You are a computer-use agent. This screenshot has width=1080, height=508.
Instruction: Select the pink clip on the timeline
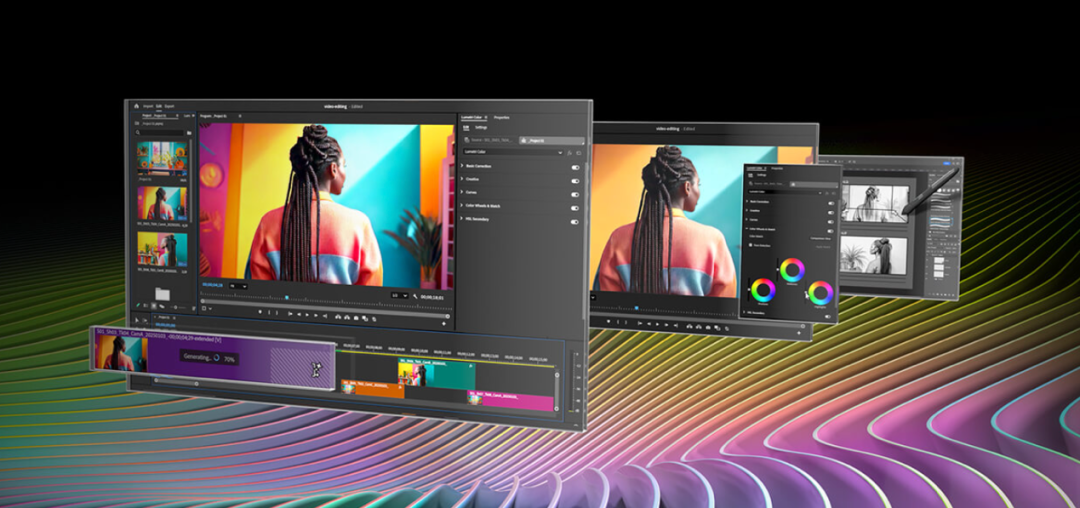pos(510,401)
